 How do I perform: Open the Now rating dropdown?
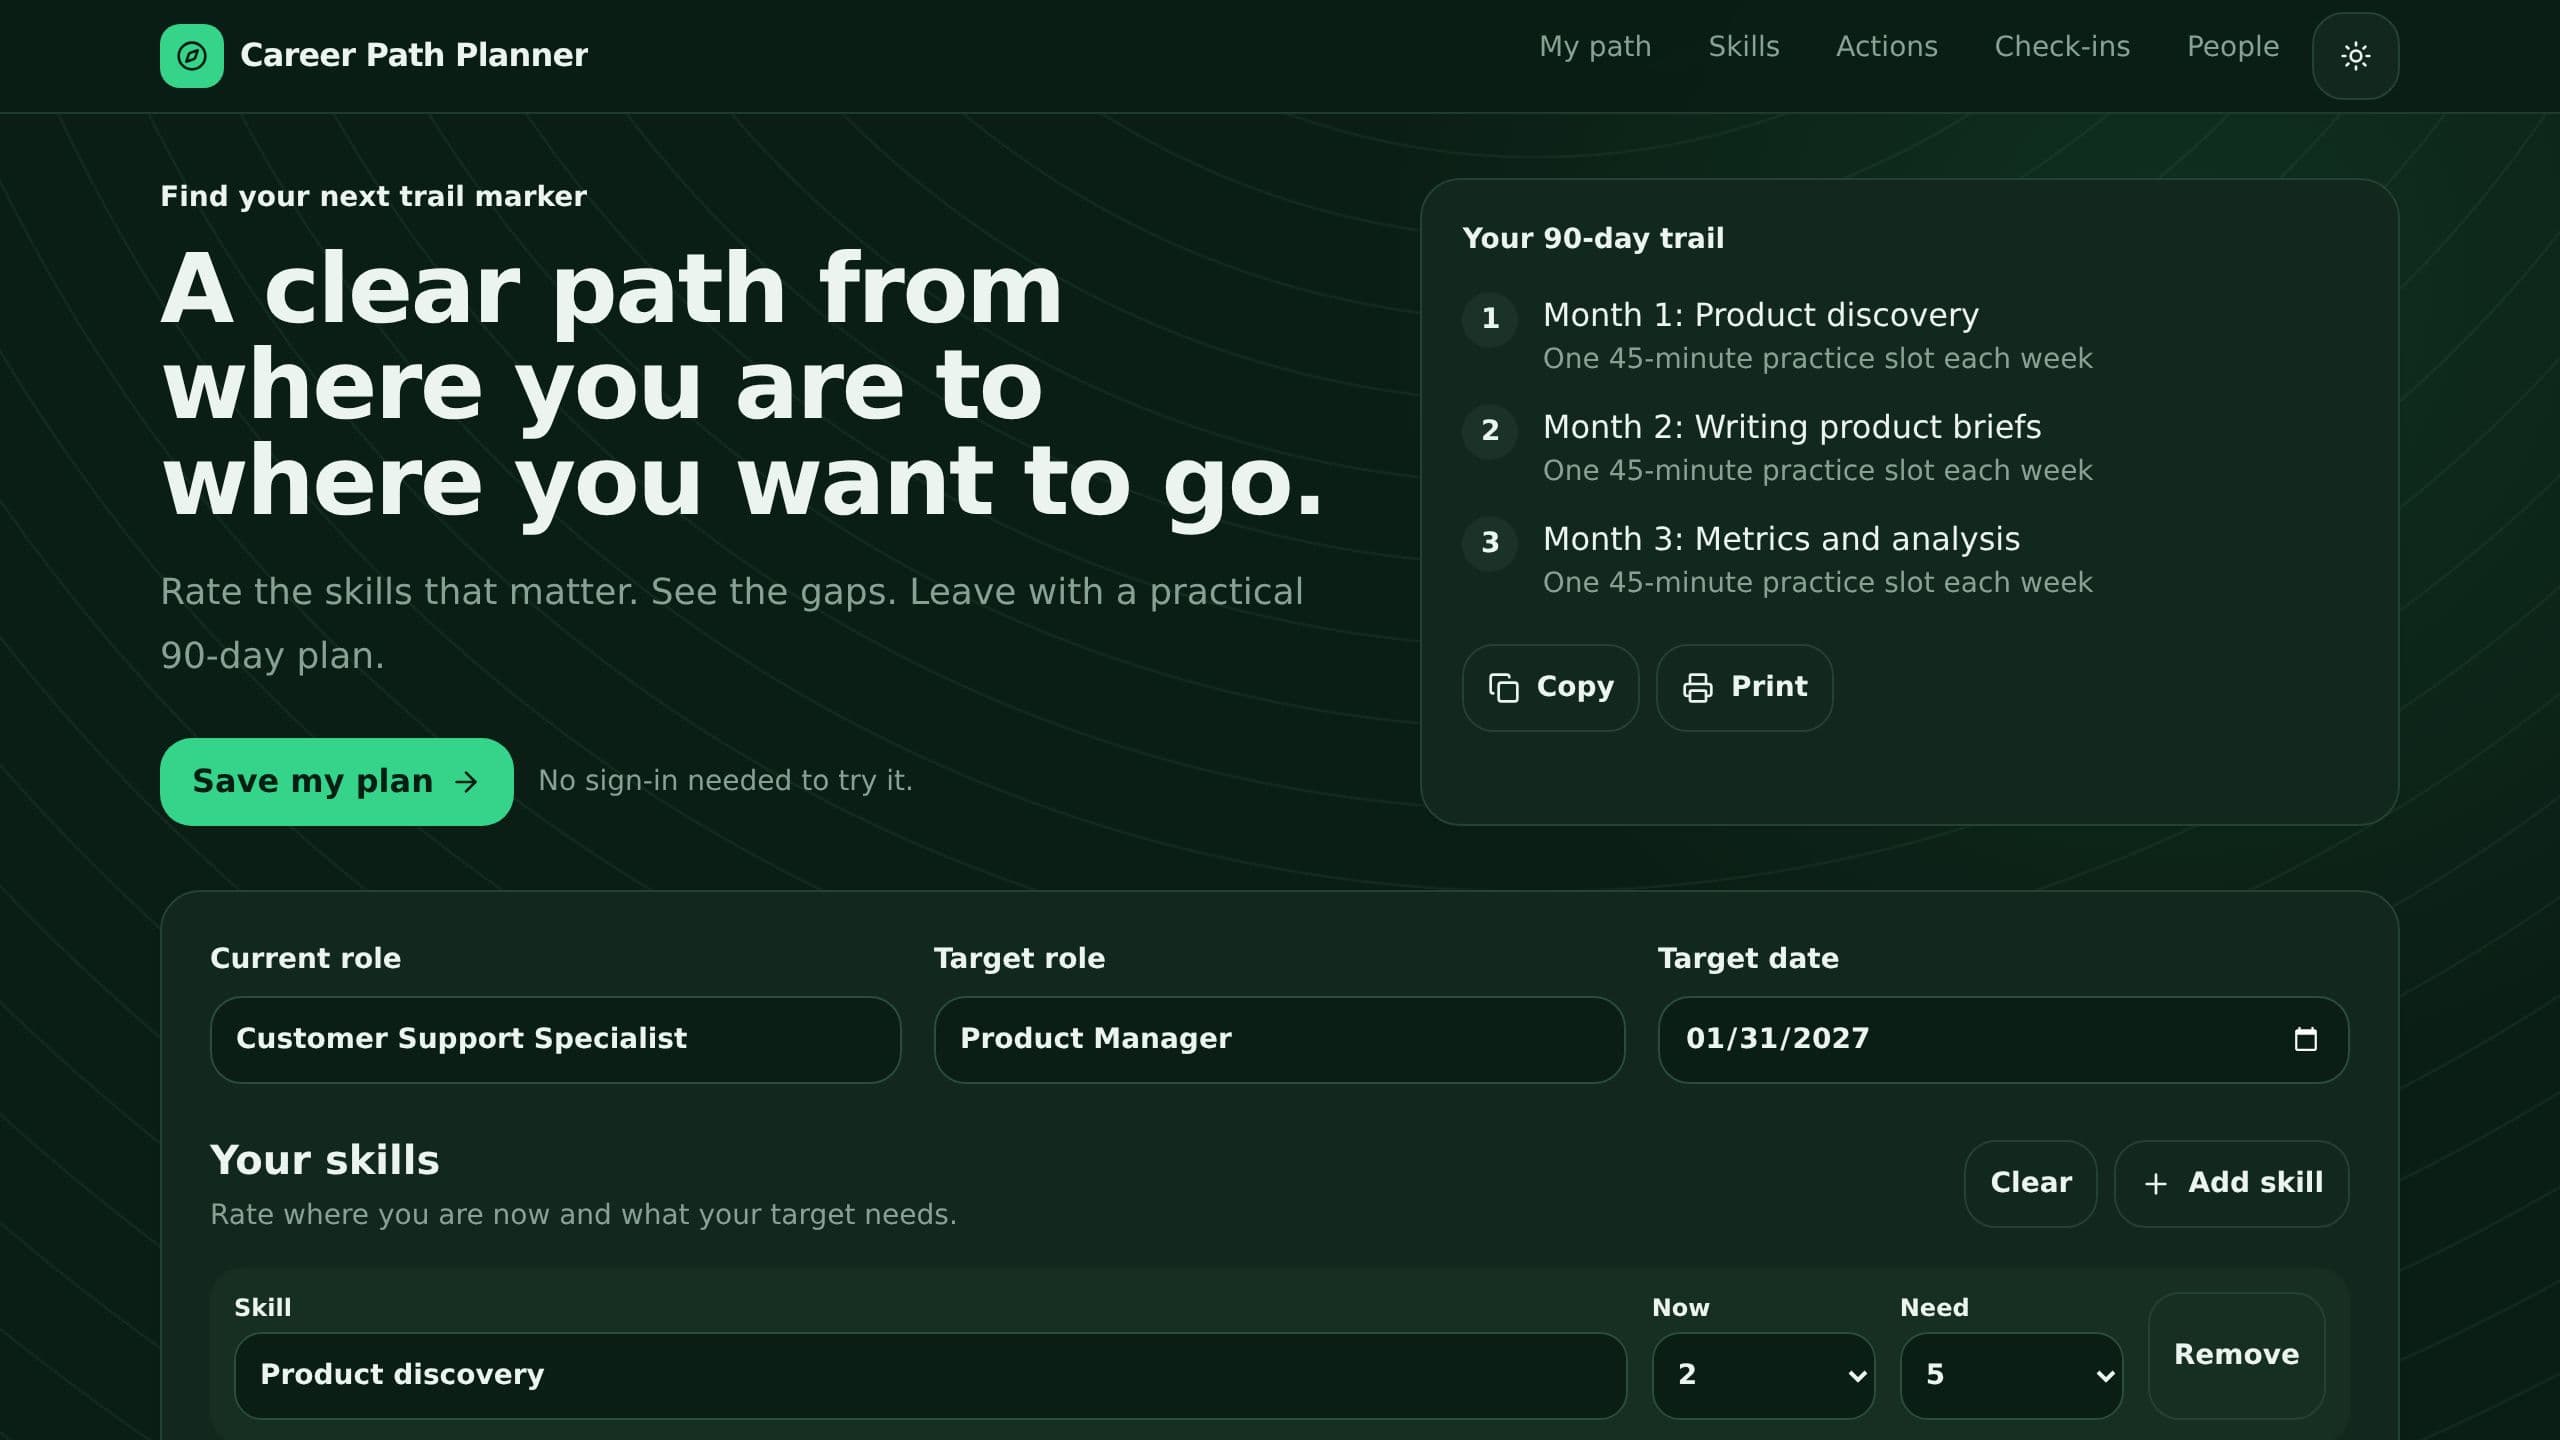1763,1375
